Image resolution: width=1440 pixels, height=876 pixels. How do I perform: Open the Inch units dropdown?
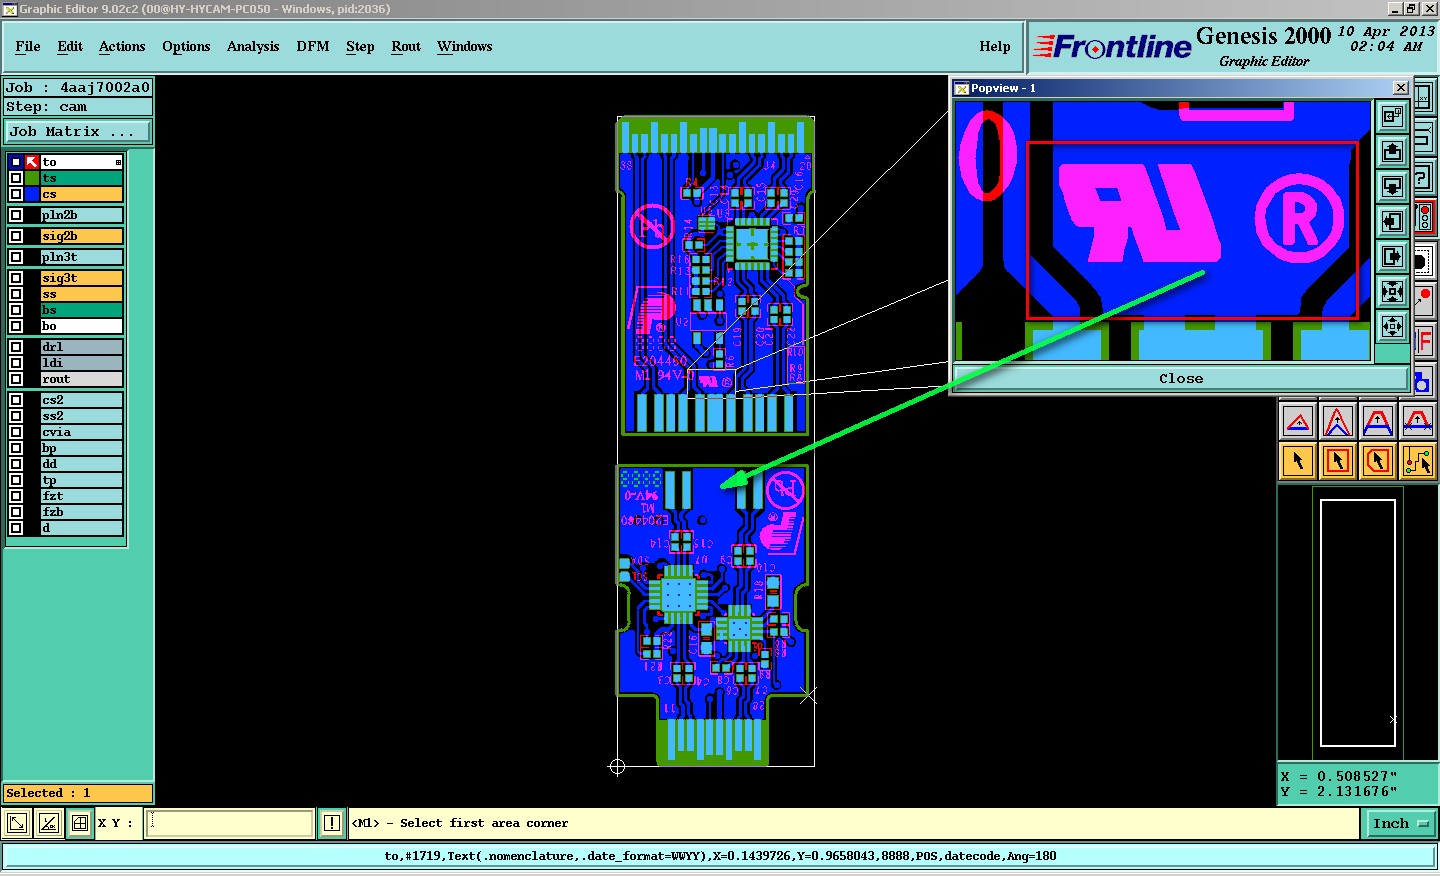(1400, 824)
